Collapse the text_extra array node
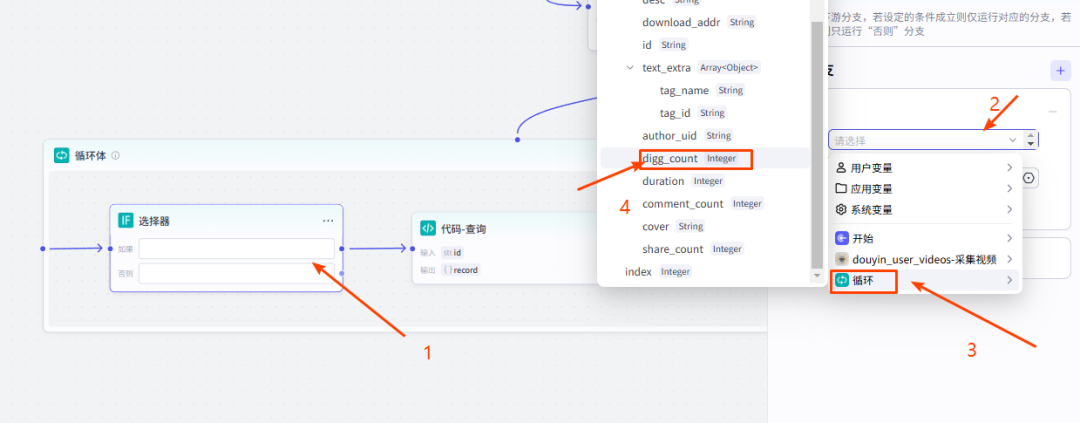 (630, 68)
